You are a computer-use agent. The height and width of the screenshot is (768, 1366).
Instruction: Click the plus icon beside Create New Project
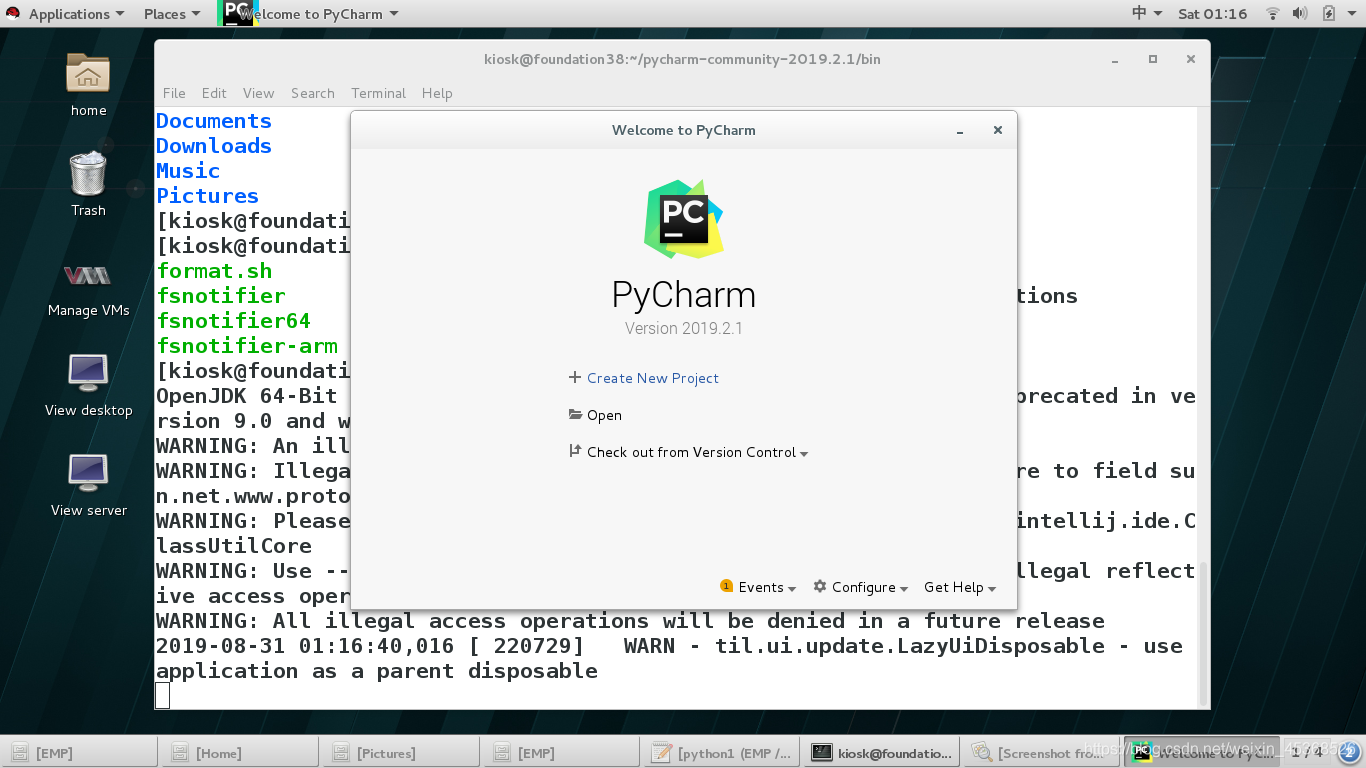575,378
